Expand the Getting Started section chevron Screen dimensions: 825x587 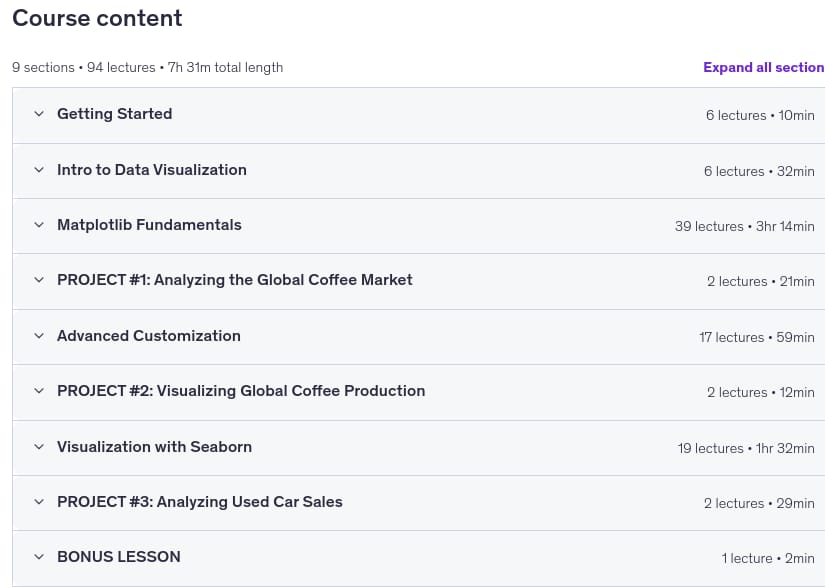tap(39, 114)
